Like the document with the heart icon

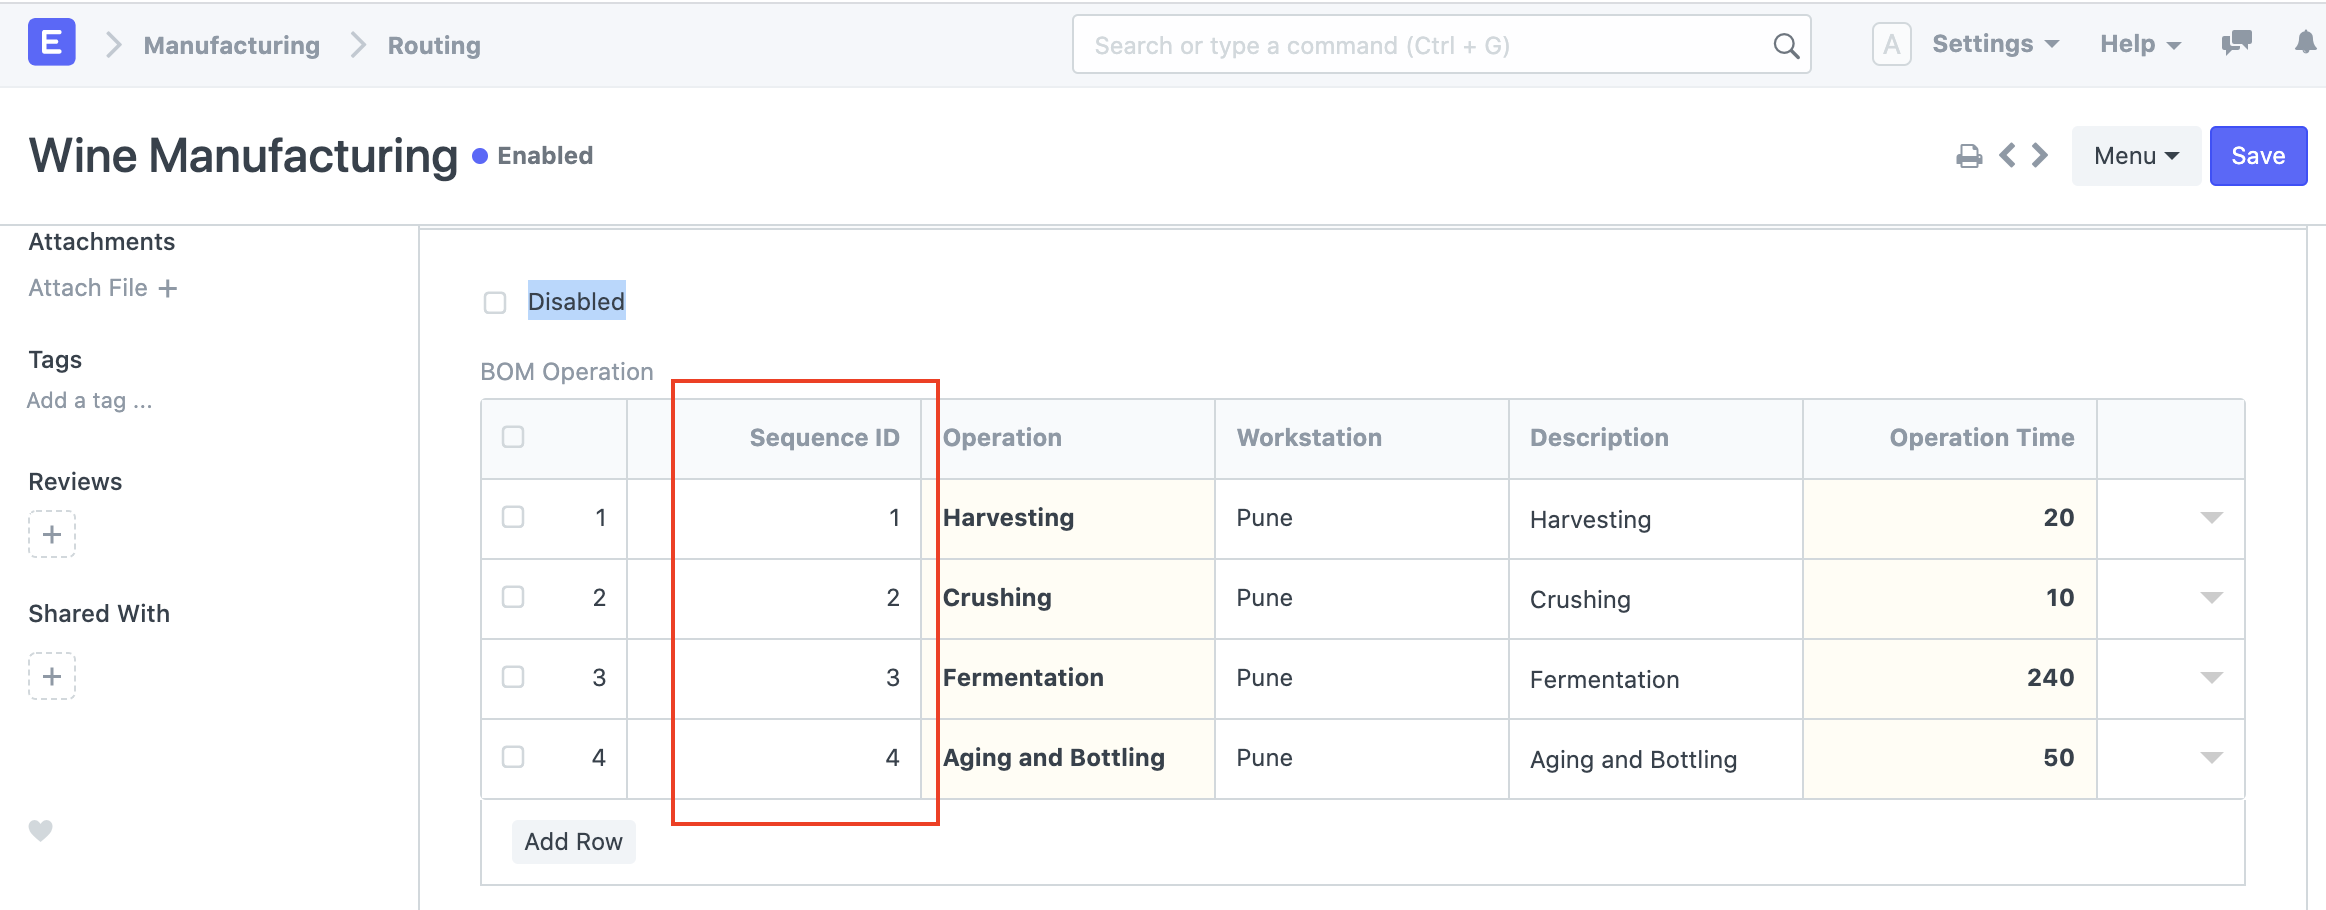40,830
